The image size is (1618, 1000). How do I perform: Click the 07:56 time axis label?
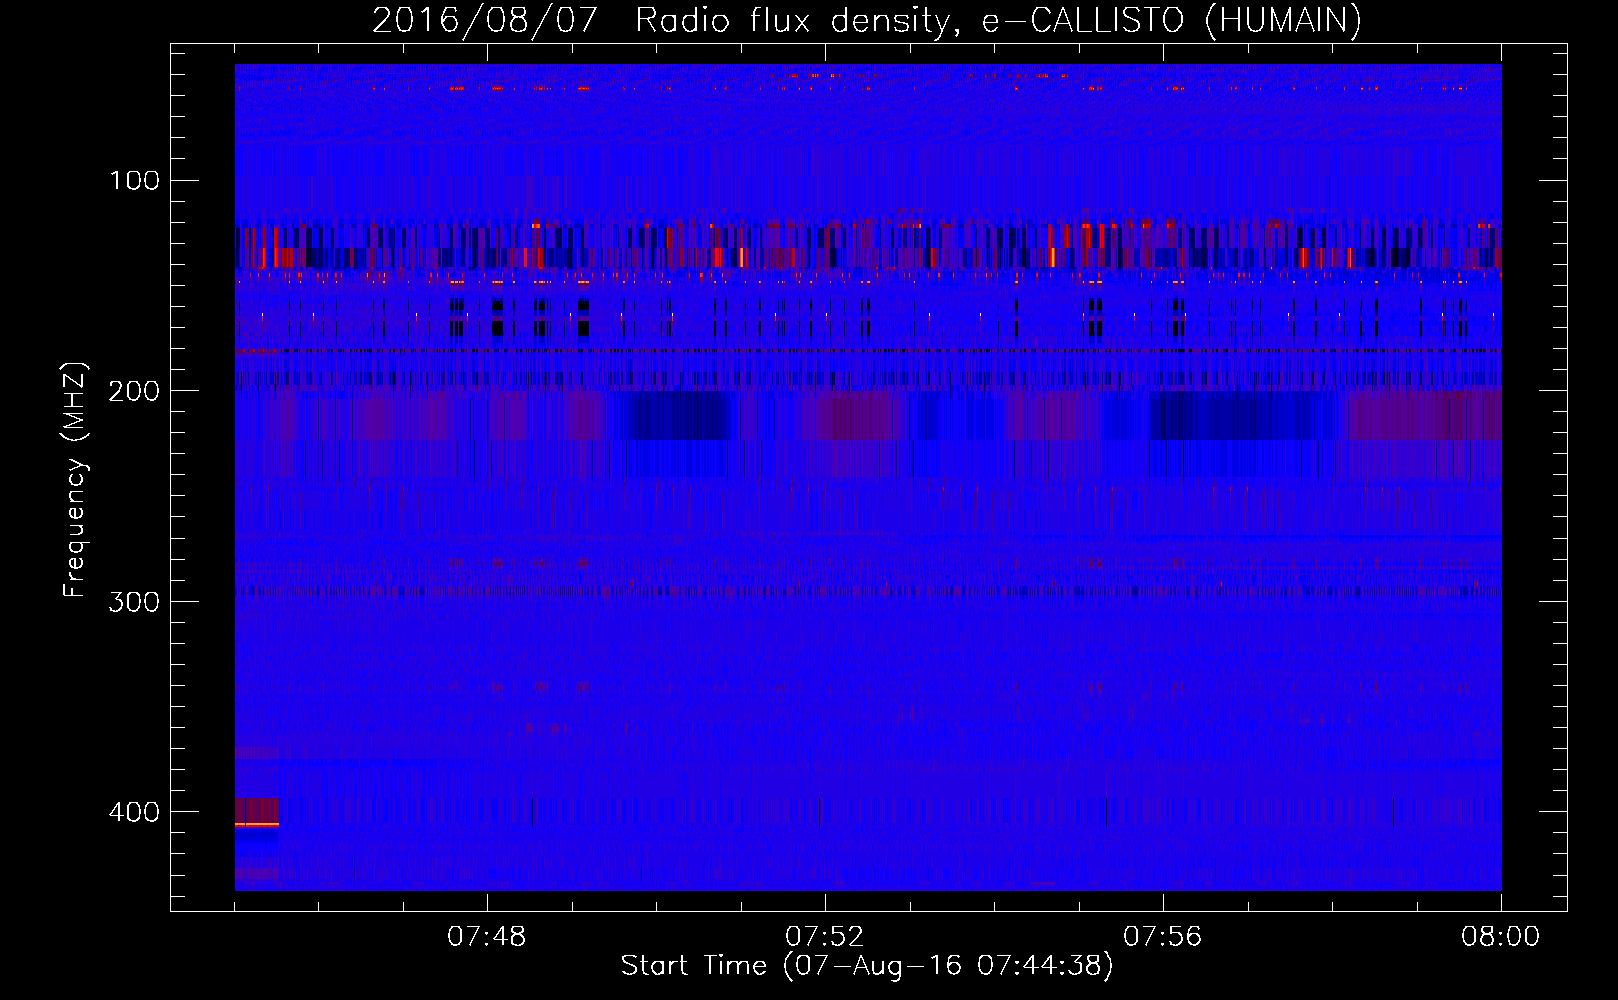pos(1163,937)
